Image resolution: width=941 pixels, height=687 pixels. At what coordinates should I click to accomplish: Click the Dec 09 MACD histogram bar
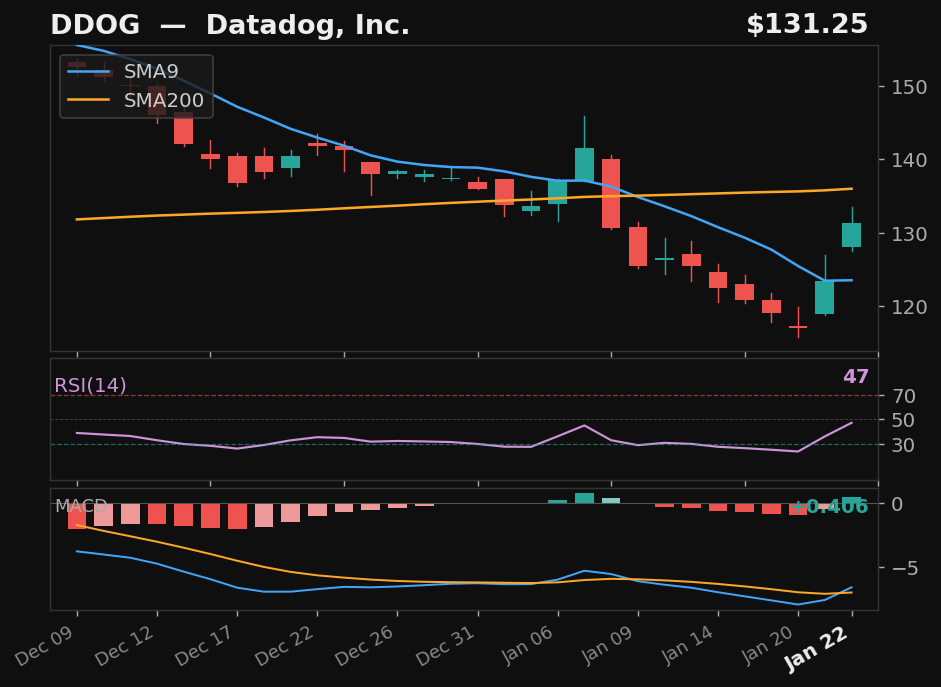coord(77,516)
